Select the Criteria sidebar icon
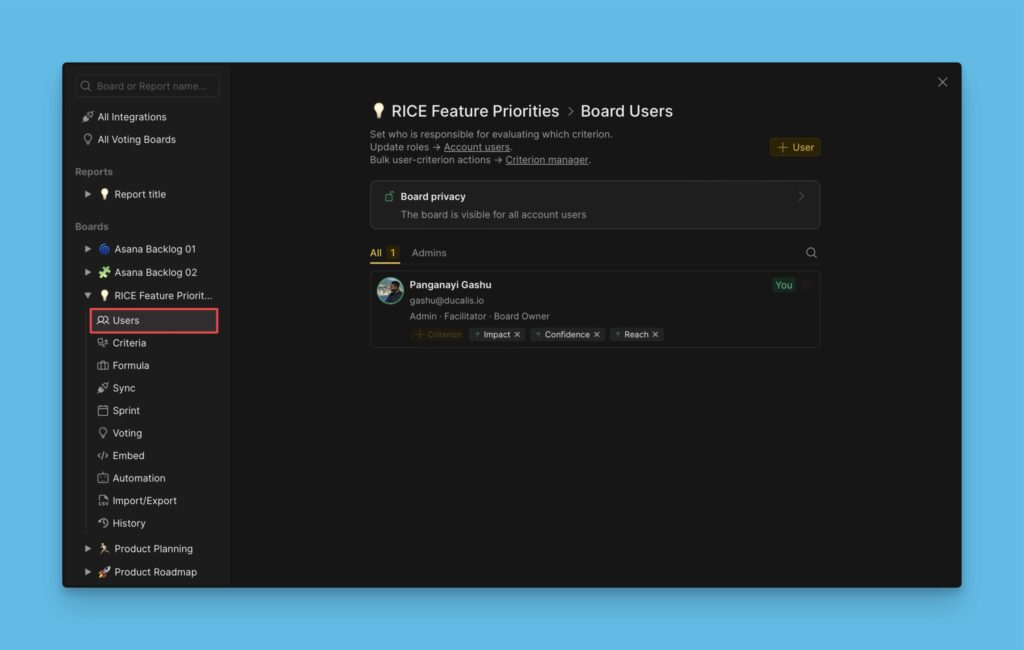 [x=103, y=343]
